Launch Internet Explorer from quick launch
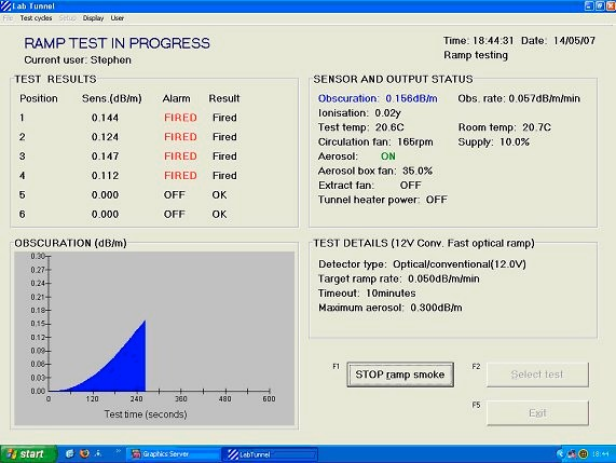Viewport: 616px width, 463px height. click(x=70, y=454)
